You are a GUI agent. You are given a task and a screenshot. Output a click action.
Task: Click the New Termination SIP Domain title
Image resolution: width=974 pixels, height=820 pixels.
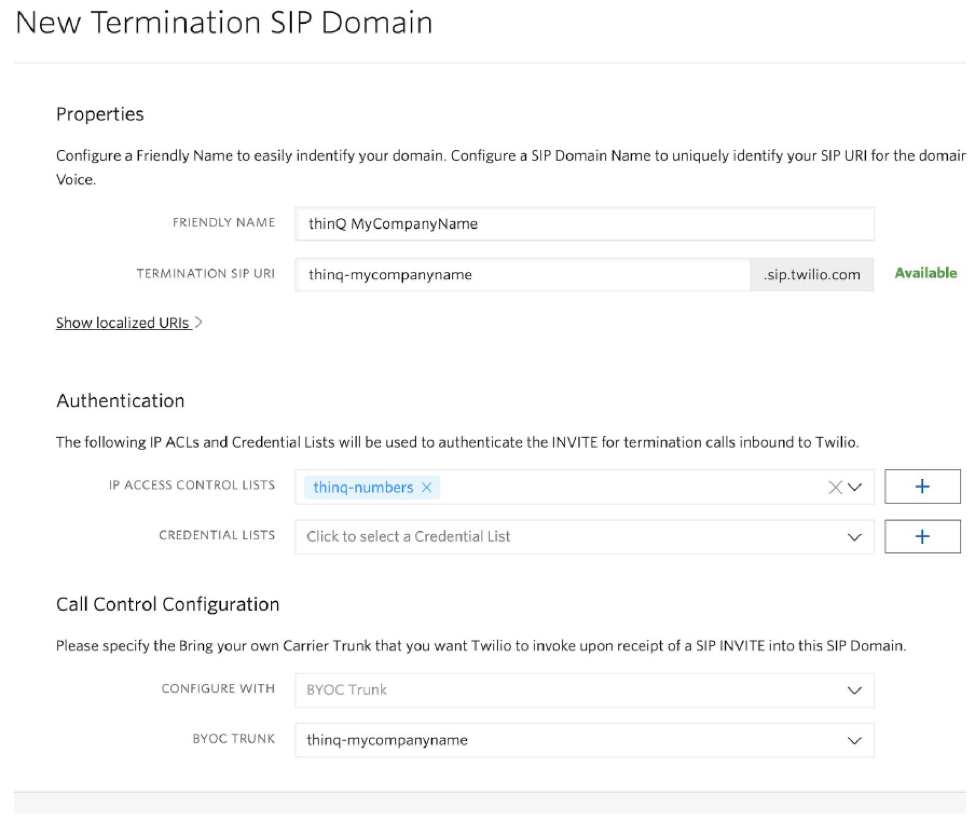224,23
